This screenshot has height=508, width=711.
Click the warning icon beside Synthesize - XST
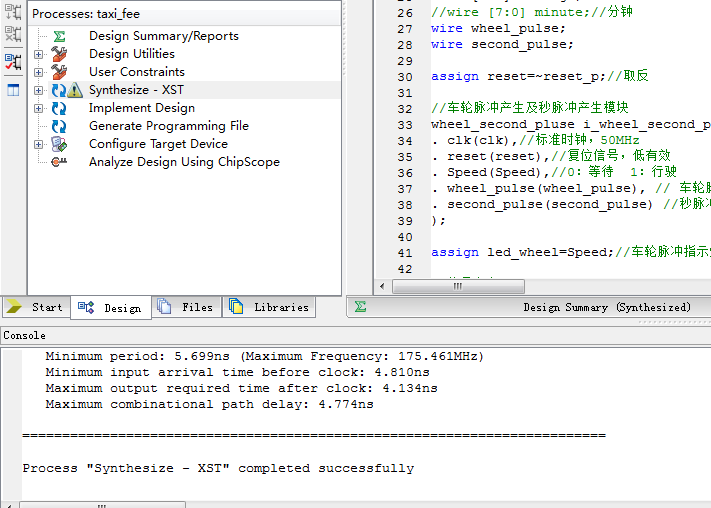coord(75,90)
